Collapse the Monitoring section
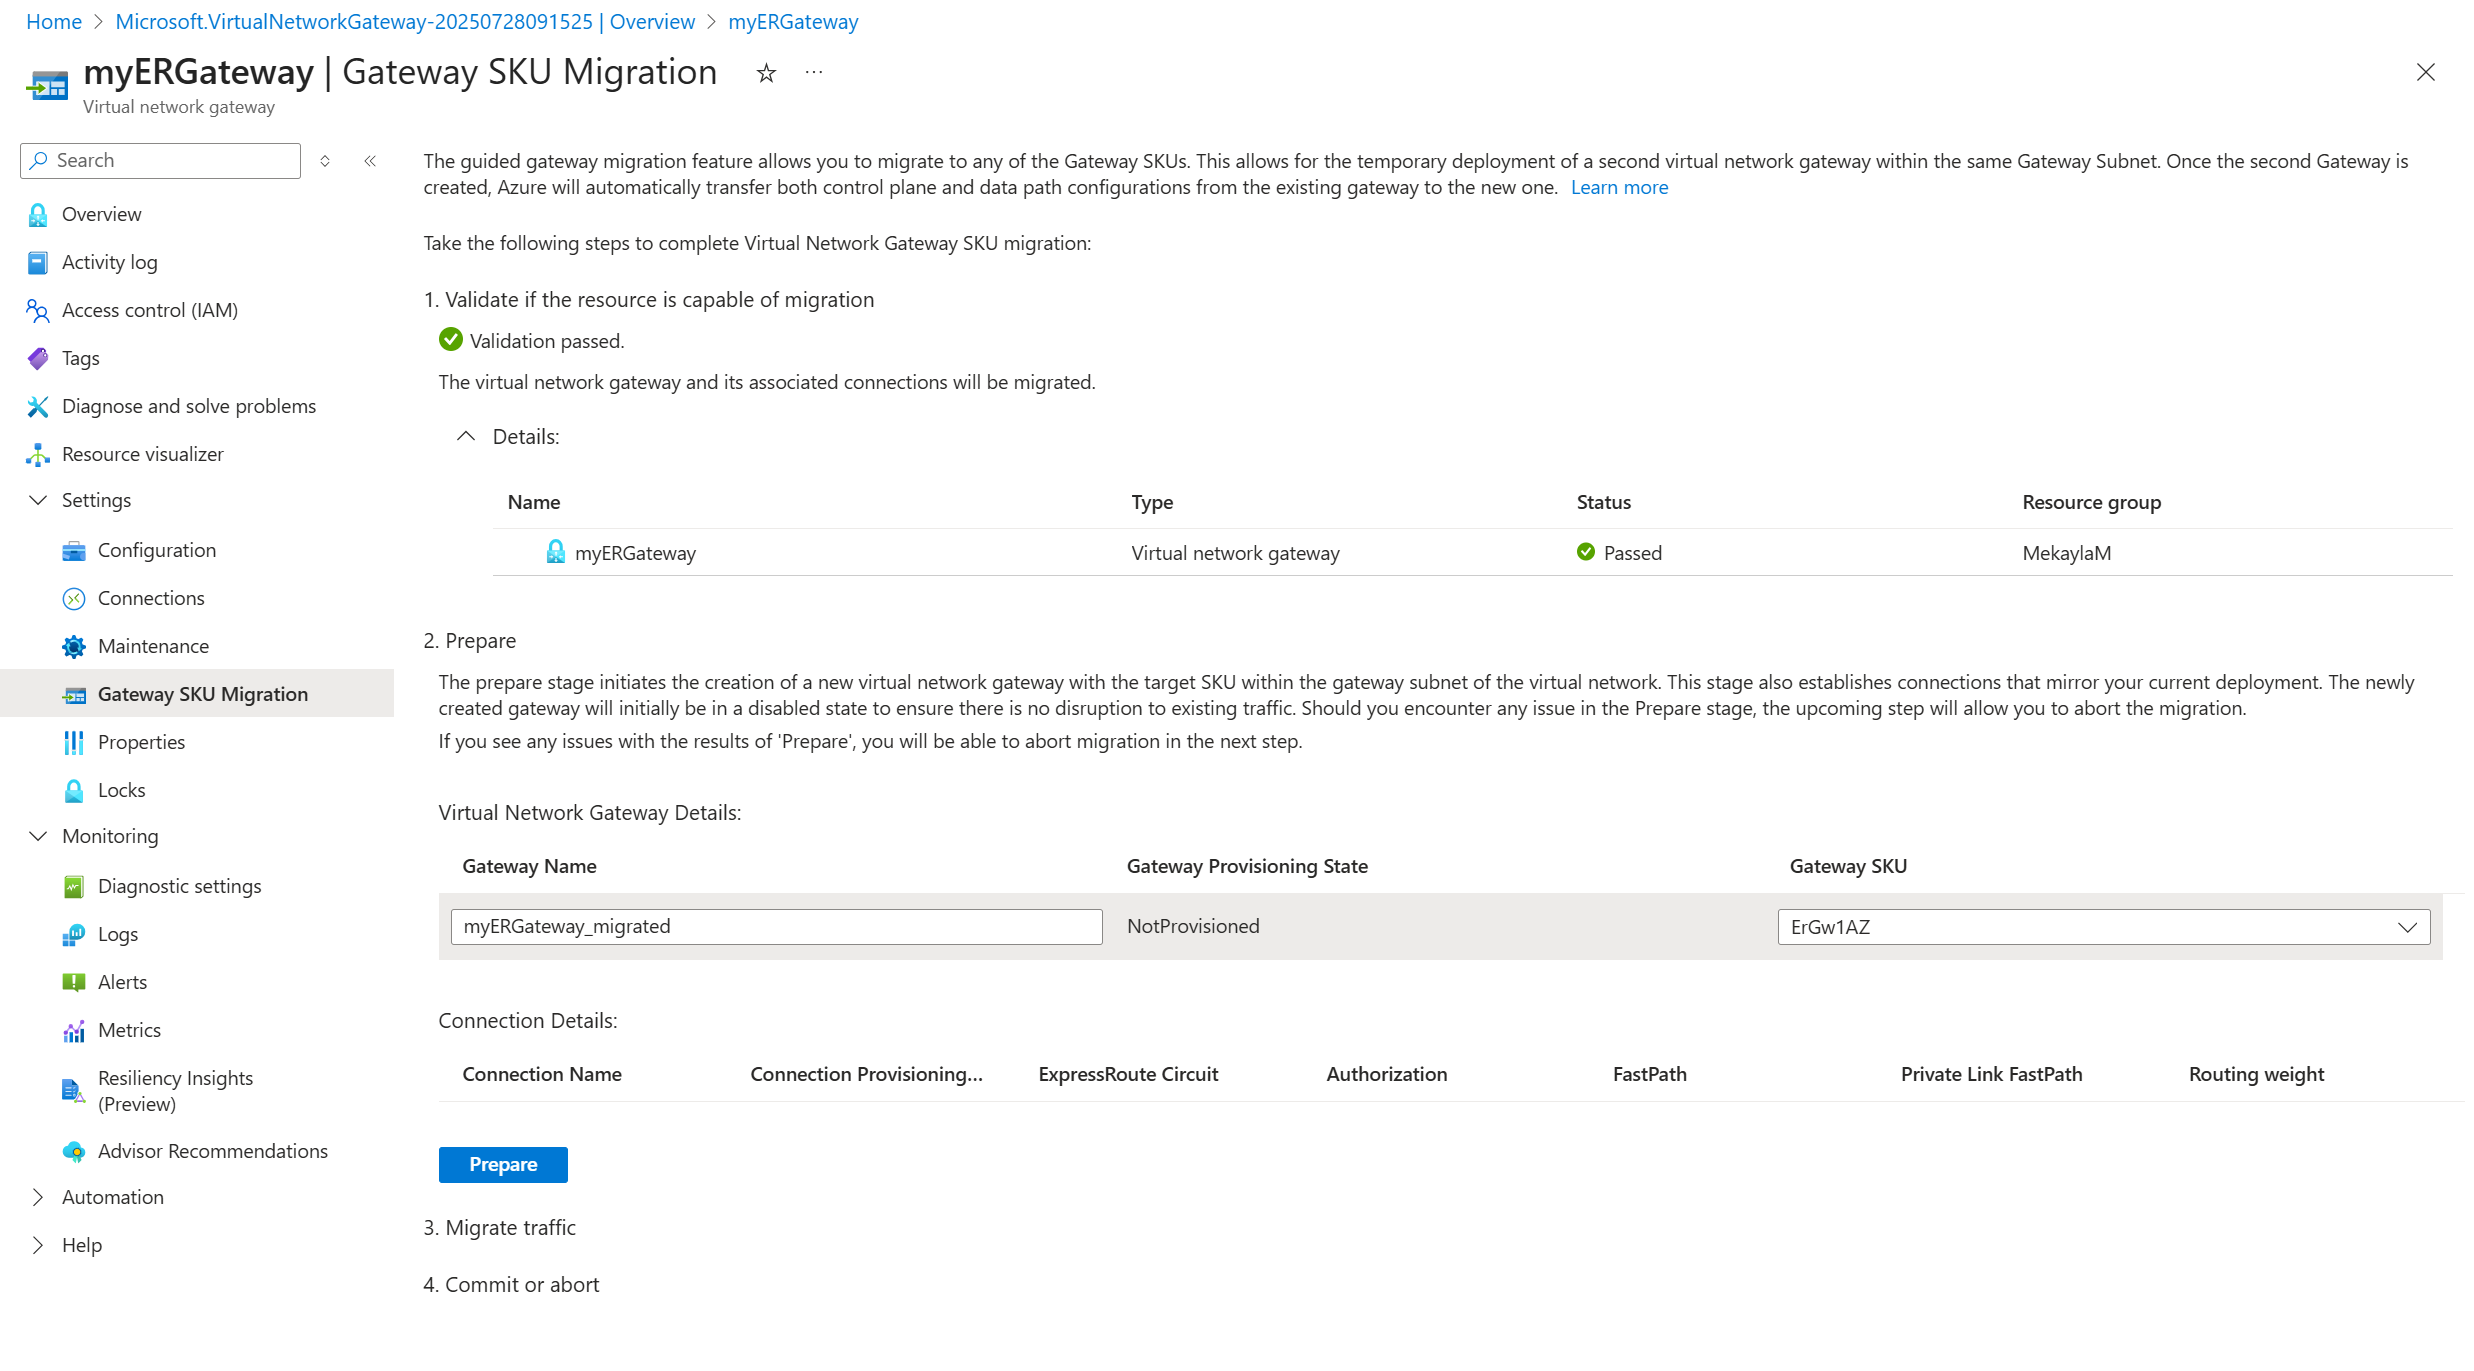2474x1371 pixels. pos(38,836)
